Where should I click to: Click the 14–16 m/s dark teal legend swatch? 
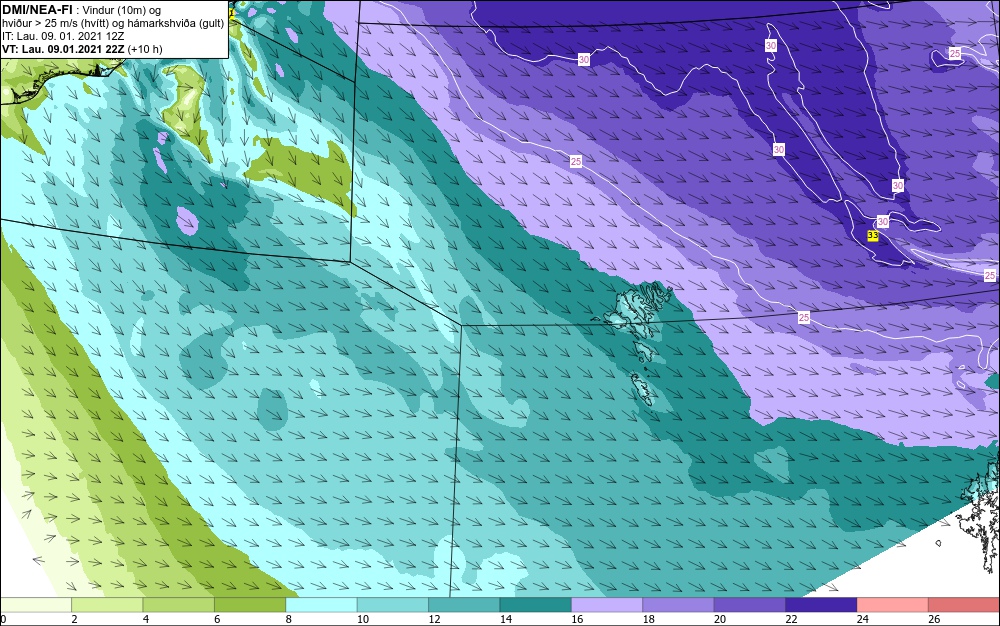(536, 605)
